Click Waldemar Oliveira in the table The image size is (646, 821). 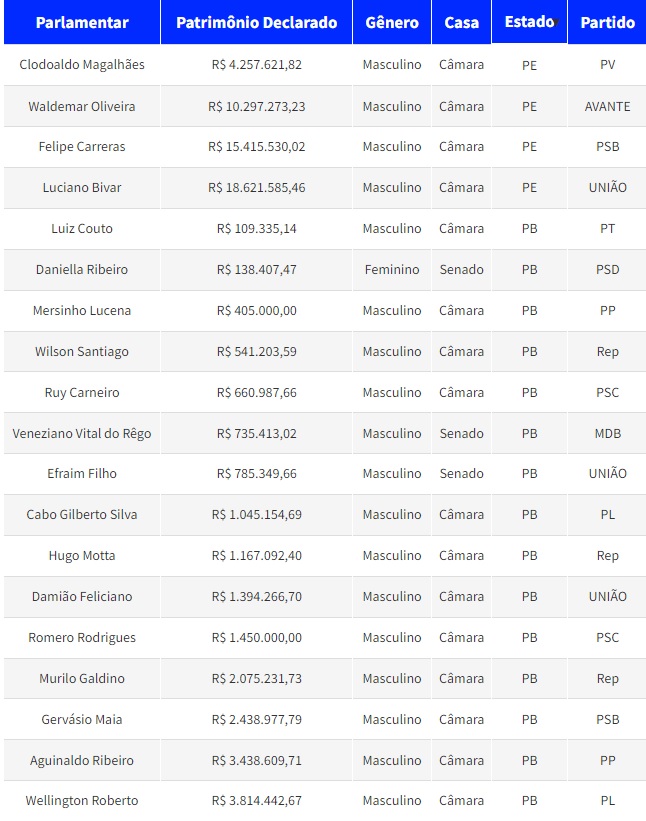(x=82, y=106)
